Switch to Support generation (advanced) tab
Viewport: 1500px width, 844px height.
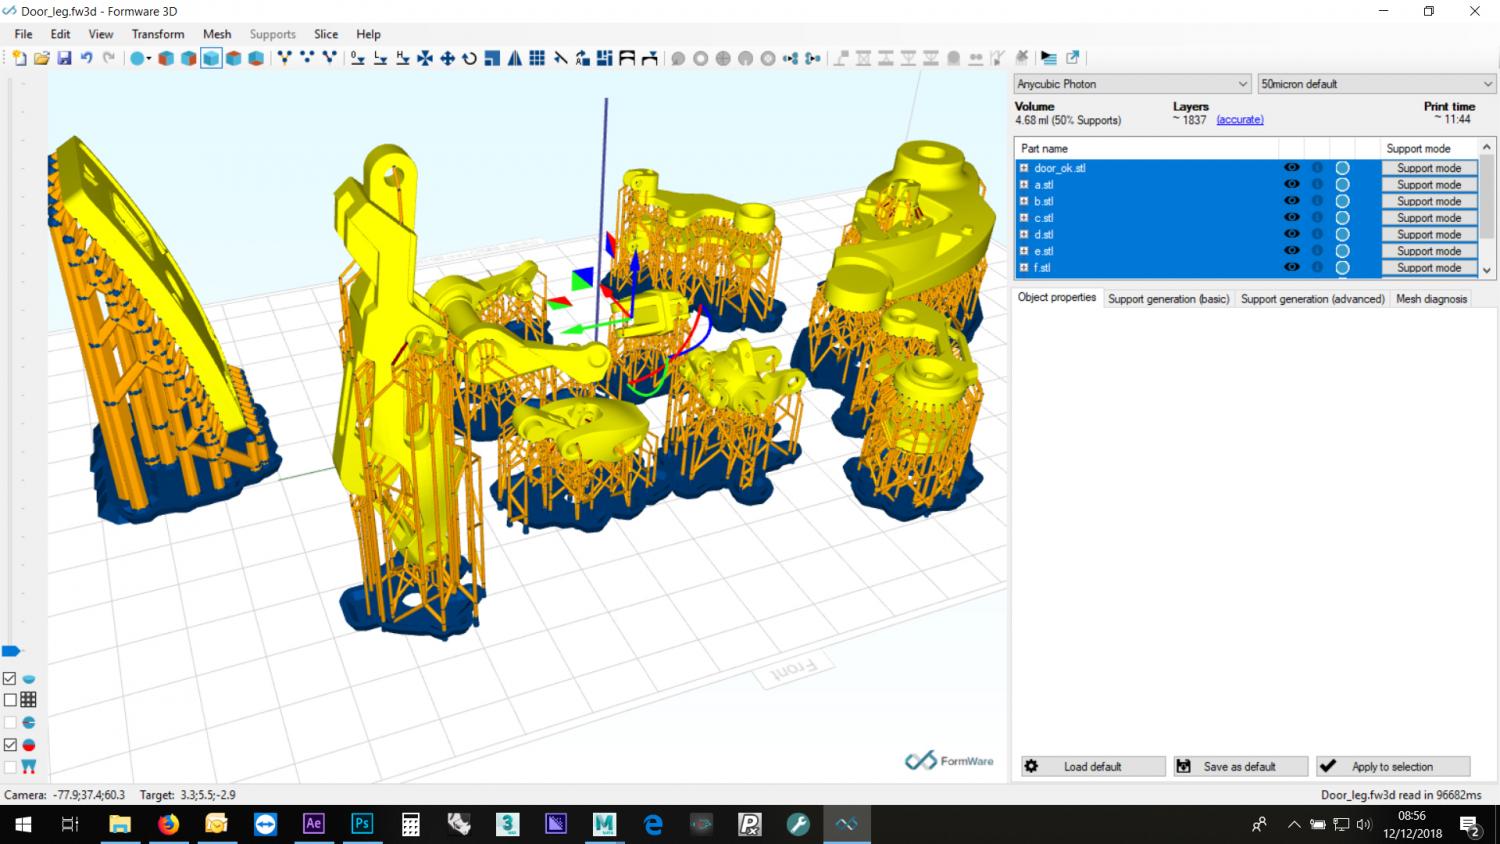pyautogui.click(x=1313, y=298)
